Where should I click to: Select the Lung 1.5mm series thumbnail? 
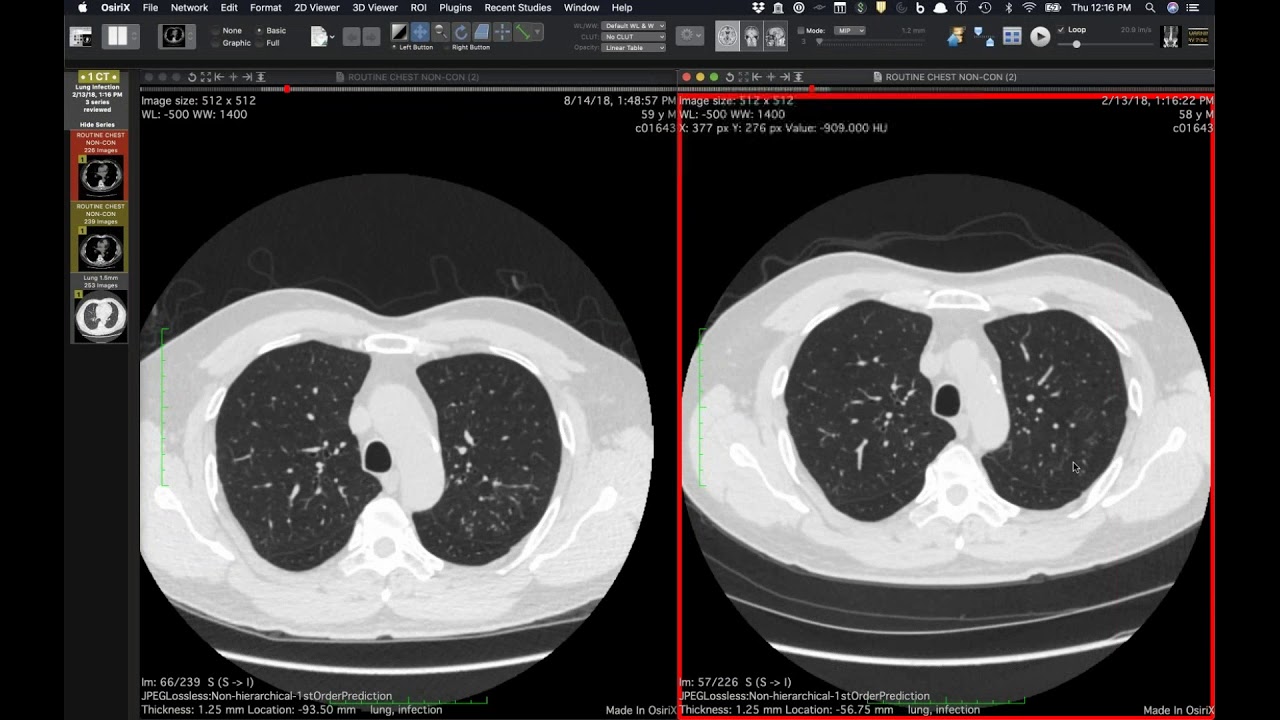[x=99, y=309]
